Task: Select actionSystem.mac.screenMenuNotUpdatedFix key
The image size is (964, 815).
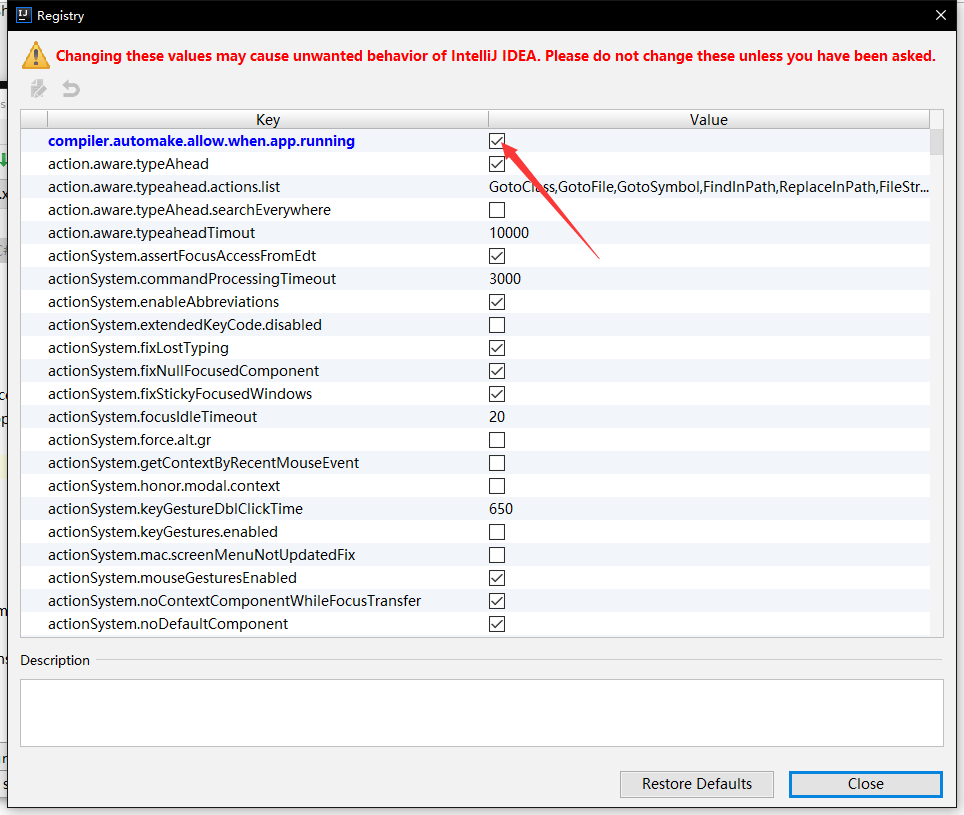Action: (x=202, y=555)
